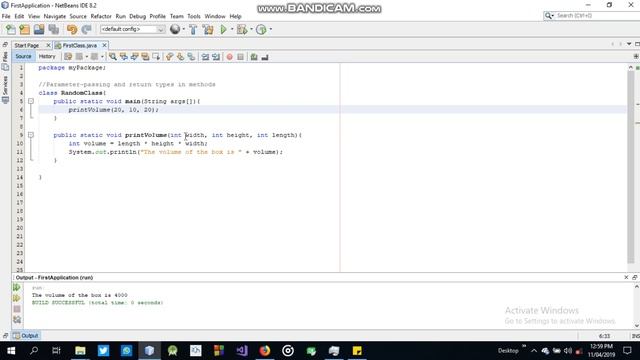Start macro recording with red circle

pyautogui.click(x=229, y=57)
